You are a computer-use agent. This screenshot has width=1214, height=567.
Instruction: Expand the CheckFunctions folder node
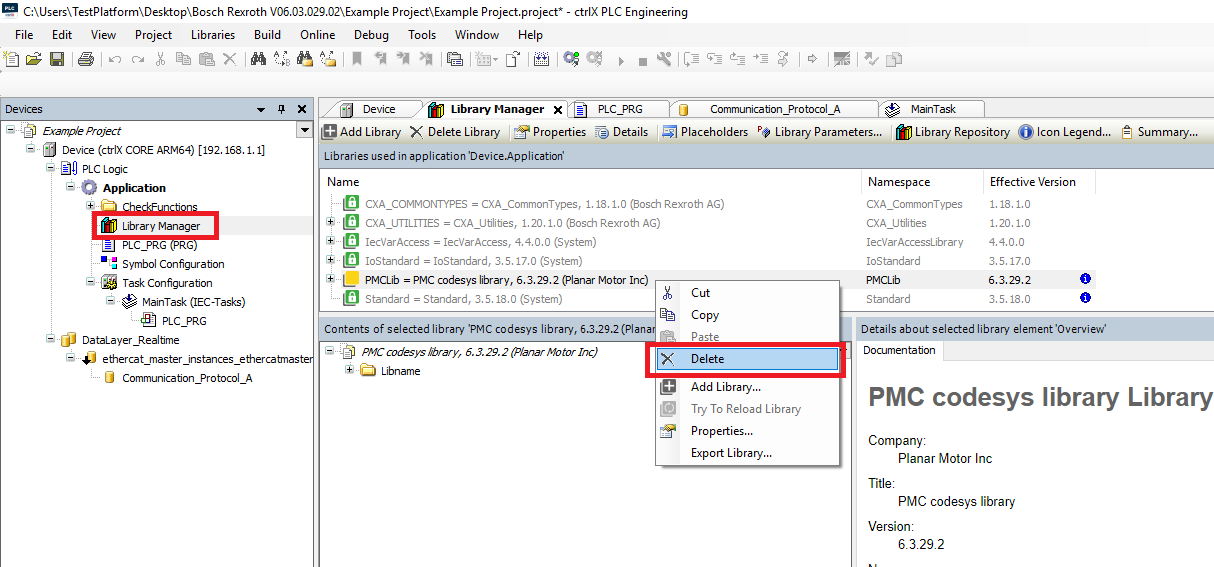pos(91,207)
